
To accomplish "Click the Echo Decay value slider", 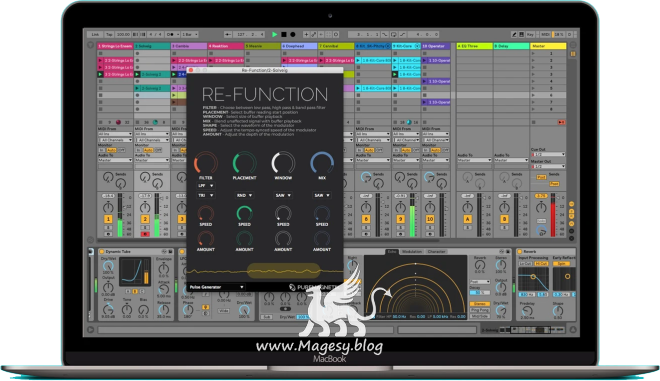I will pos(479,293).
